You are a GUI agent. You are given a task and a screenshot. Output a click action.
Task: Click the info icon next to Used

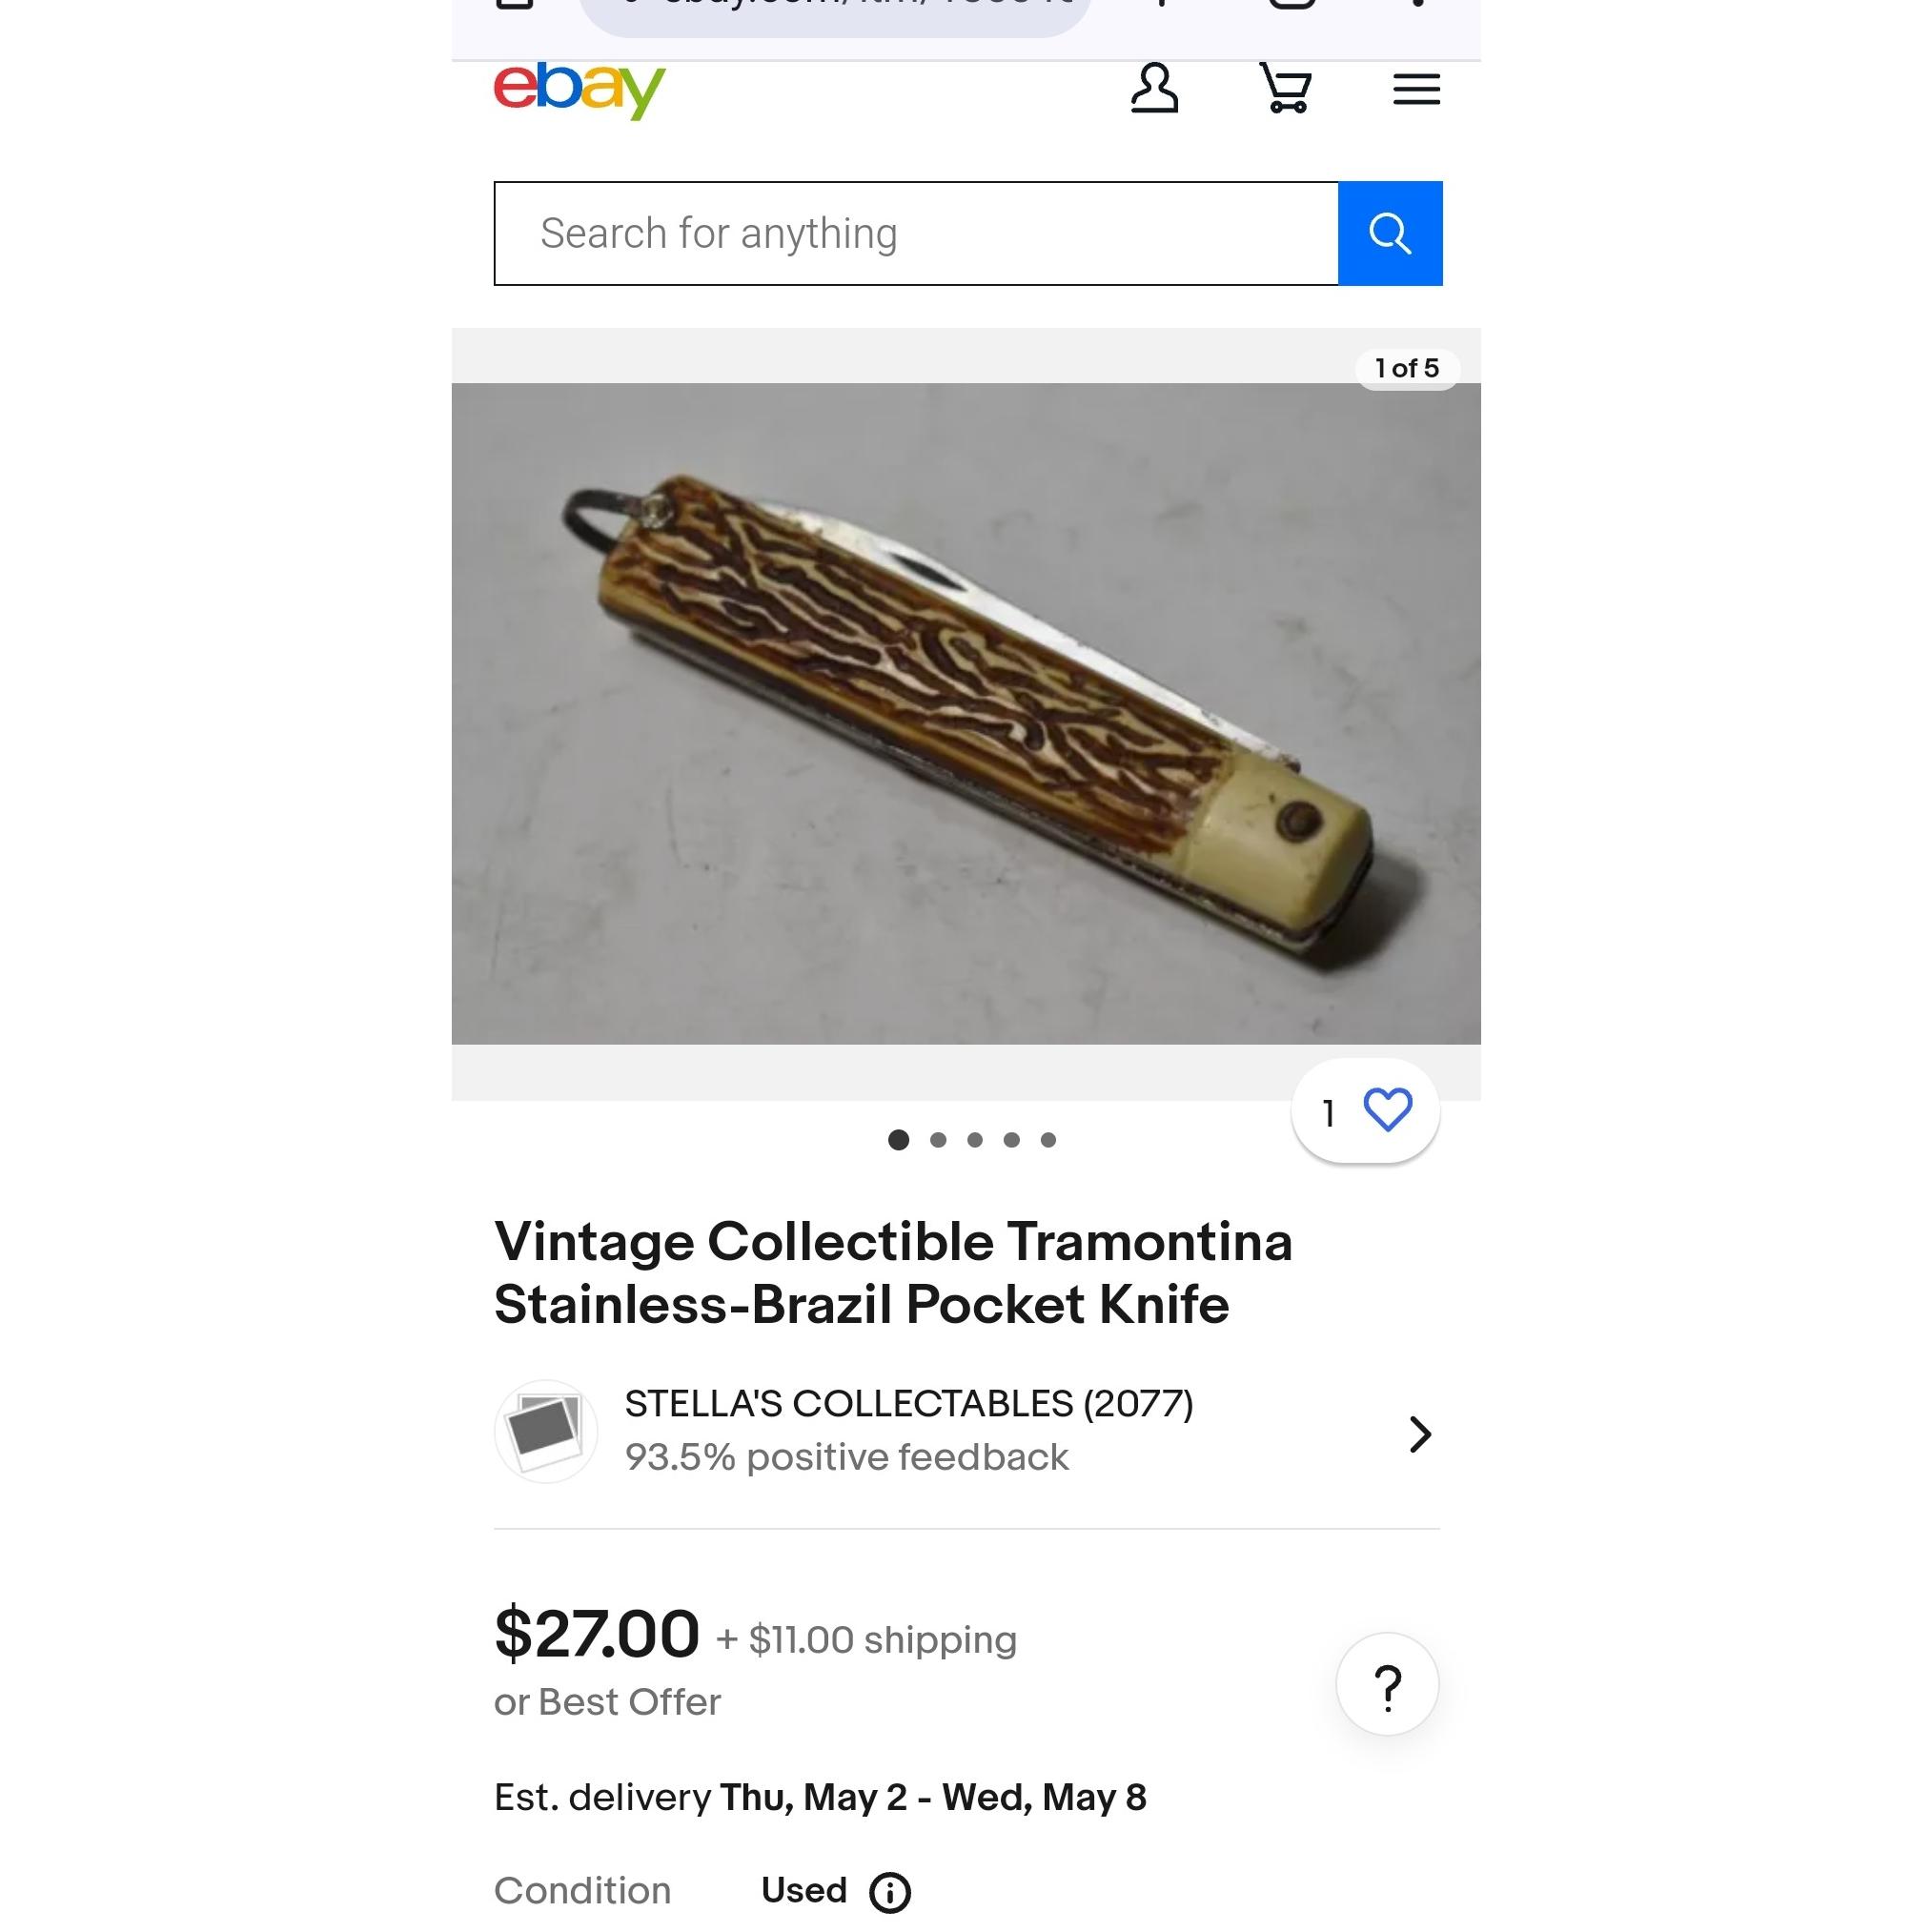pos(889,1892)
